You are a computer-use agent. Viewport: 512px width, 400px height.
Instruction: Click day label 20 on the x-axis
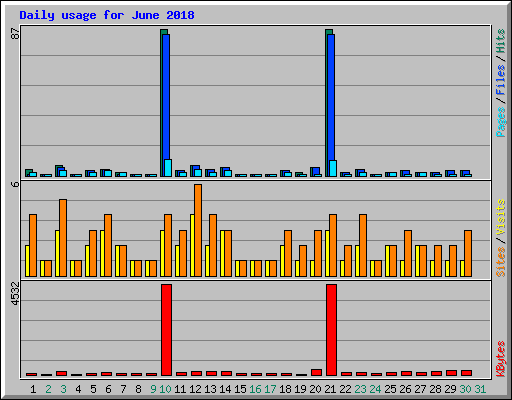tap(315, 389)
